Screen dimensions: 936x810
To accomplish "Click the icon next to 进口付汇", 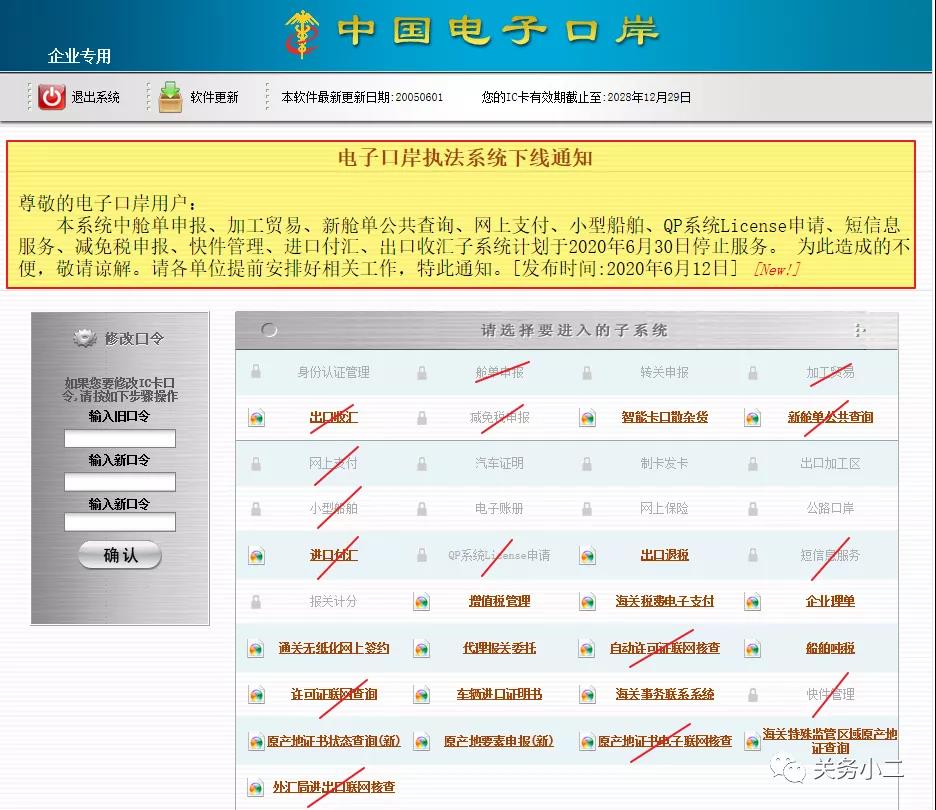I will [256, 556].
